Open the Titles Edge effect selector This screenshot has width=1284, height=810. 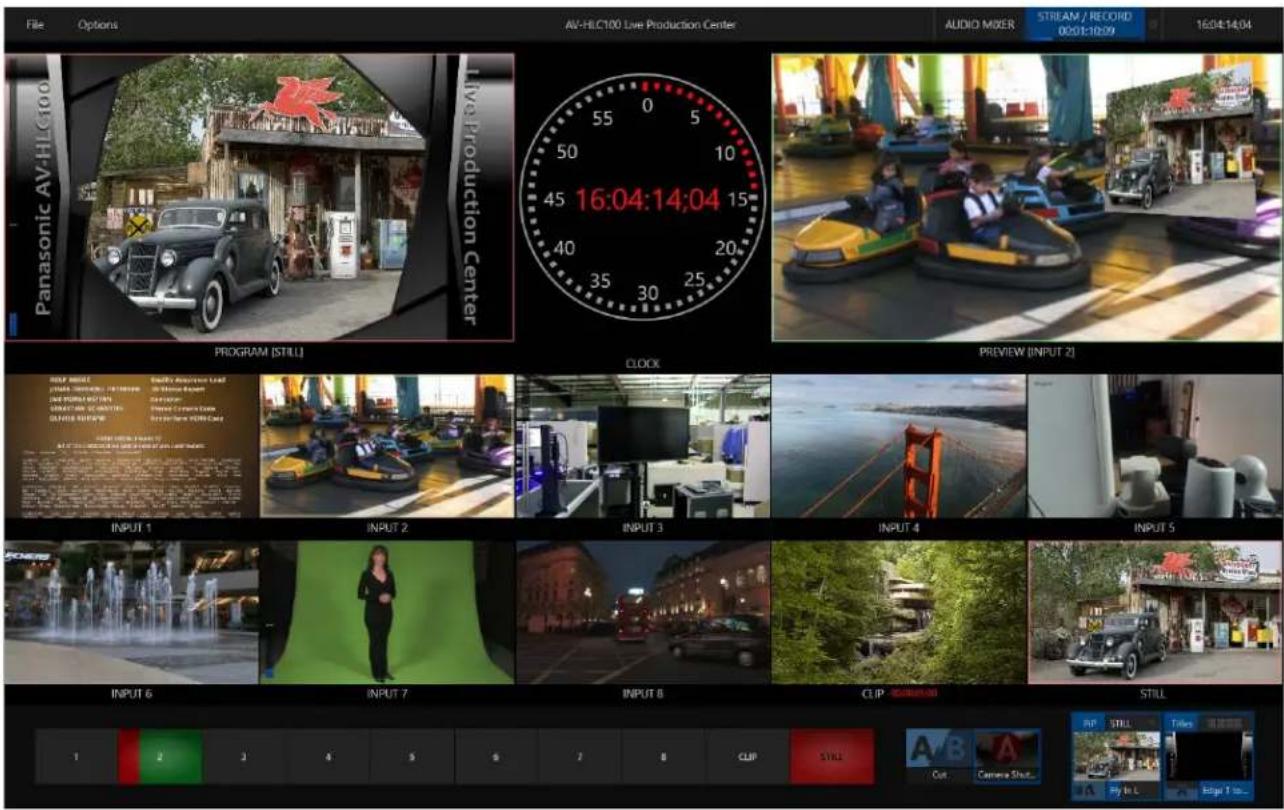pyautogui.click(x=1226, y=791)
